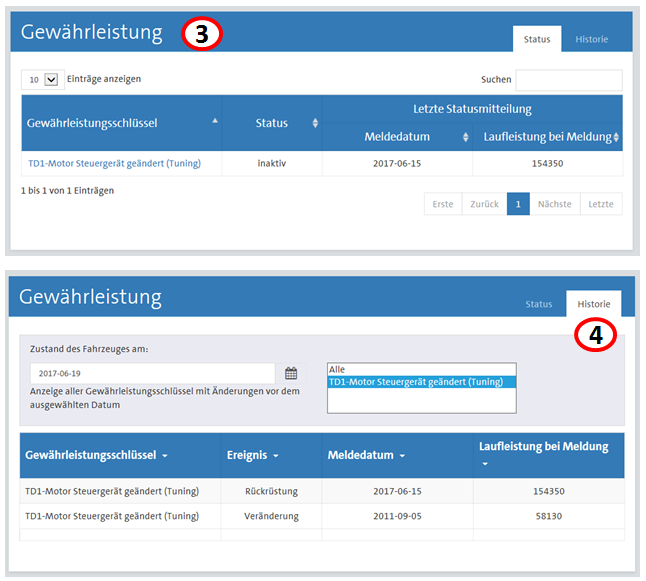This screenshot has height=581, width=646.
Task: Go to Nächste page in pagination
Action: (x=554, y=204)
